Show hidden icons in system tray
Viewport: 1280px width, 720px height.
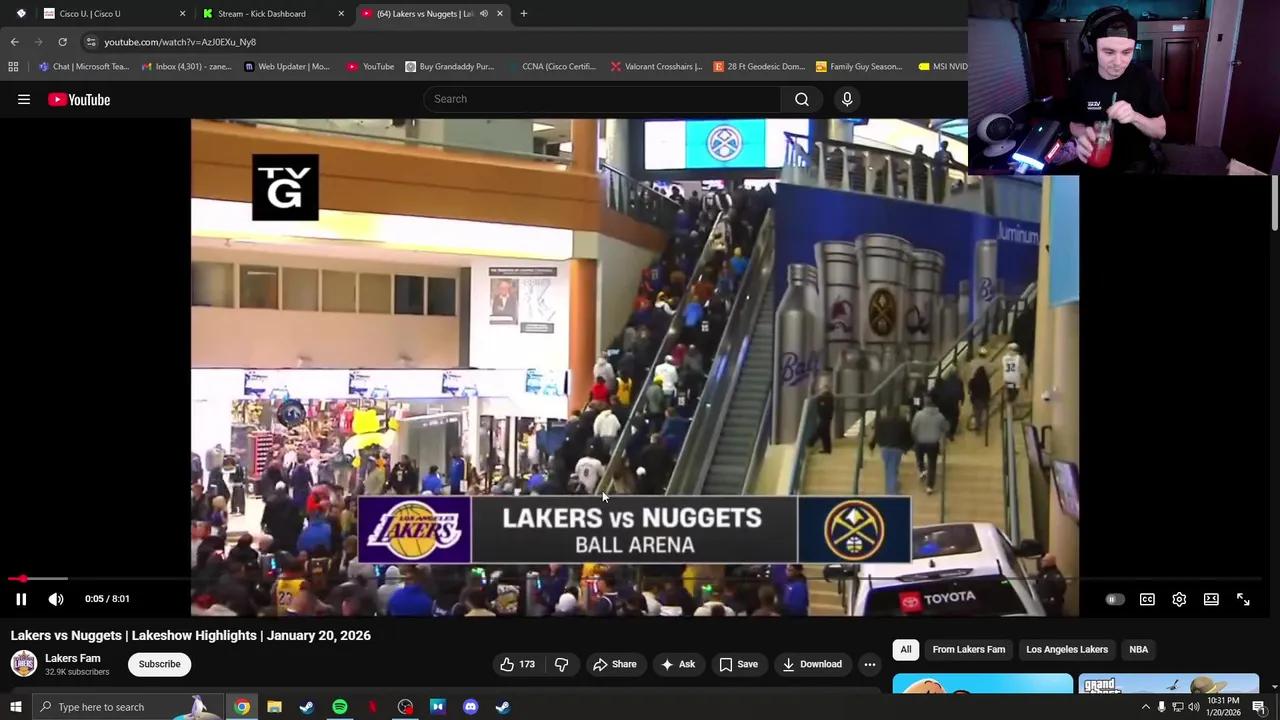(1146, 707)
